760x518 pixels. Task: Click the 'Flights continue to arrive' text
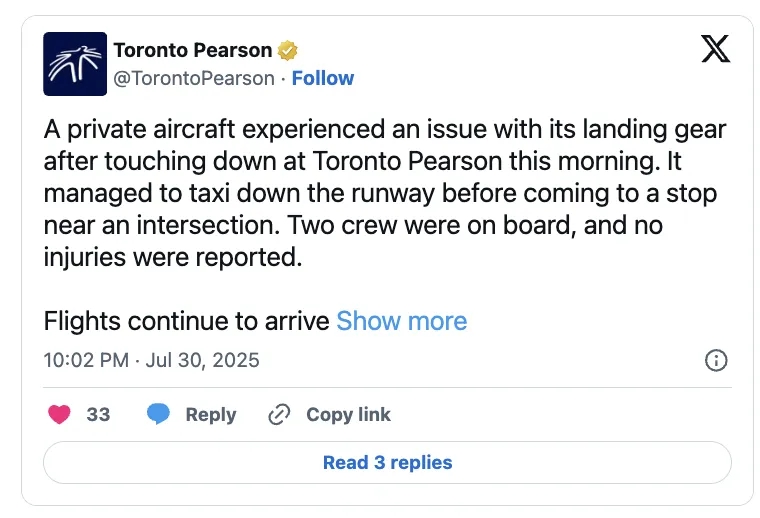tap(187, 321)
